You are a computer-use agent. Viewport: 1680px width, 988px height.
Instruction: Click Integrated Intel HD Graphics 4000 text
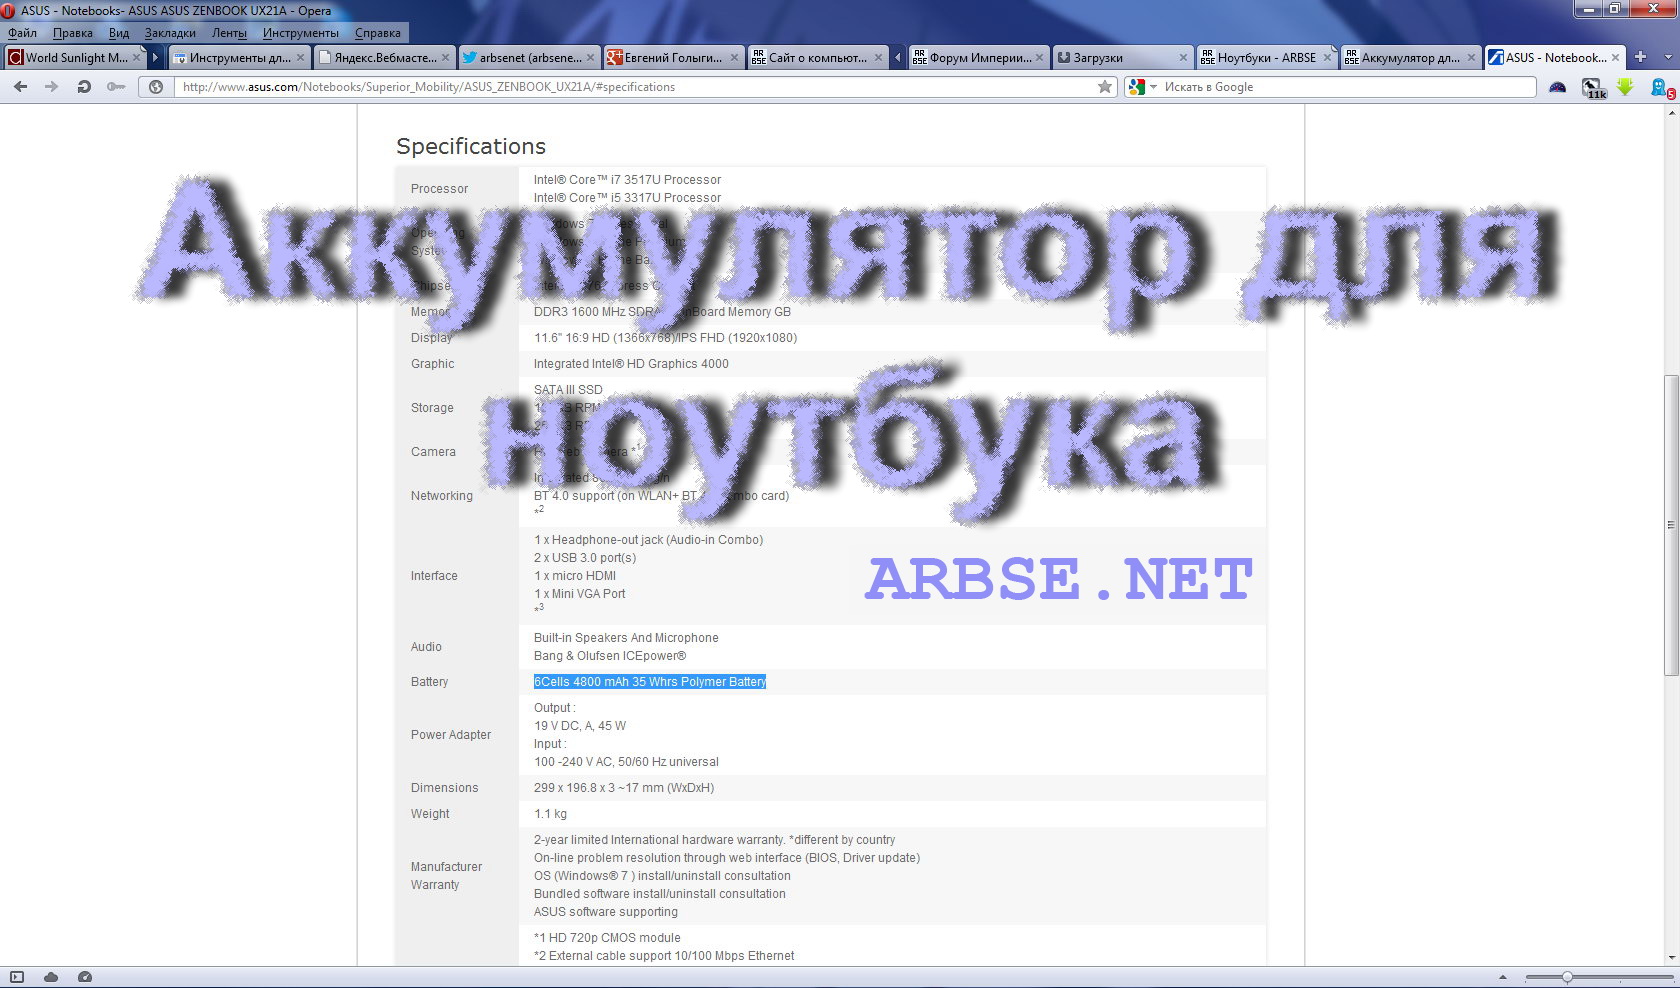click(631, 364)
